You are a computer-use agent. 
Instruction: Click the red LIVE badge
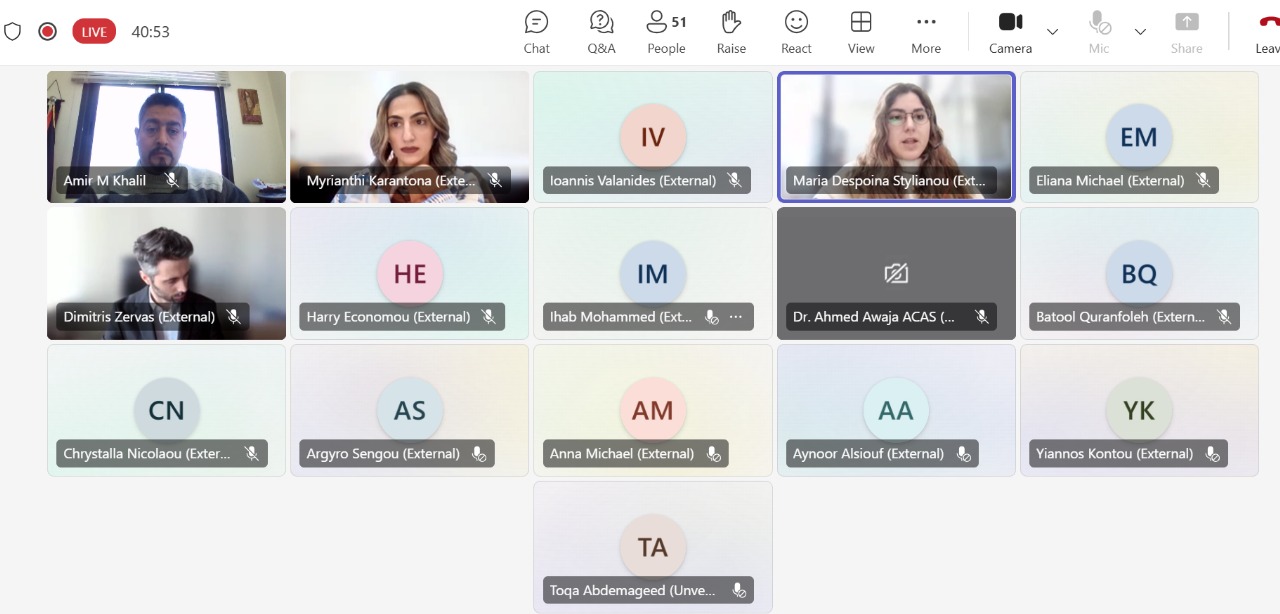coord(94,32)
